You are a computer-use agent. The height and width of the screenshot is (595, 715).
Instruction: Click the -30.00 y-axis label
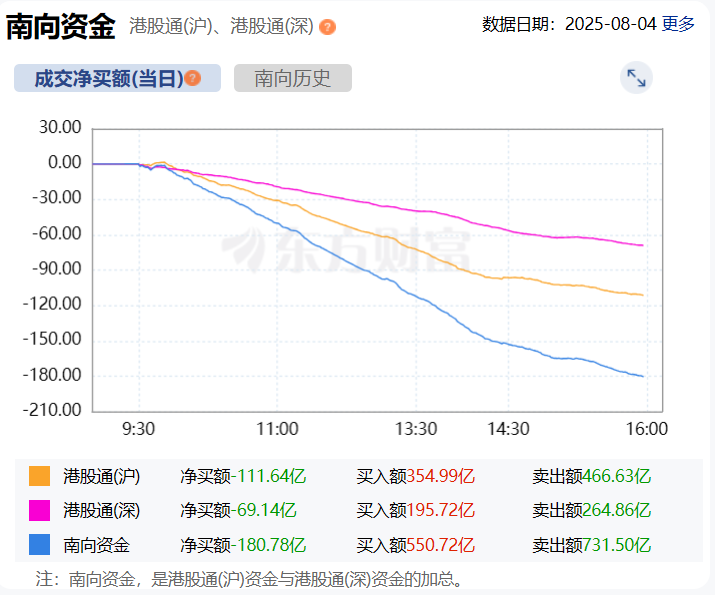(x=57, y=198)
